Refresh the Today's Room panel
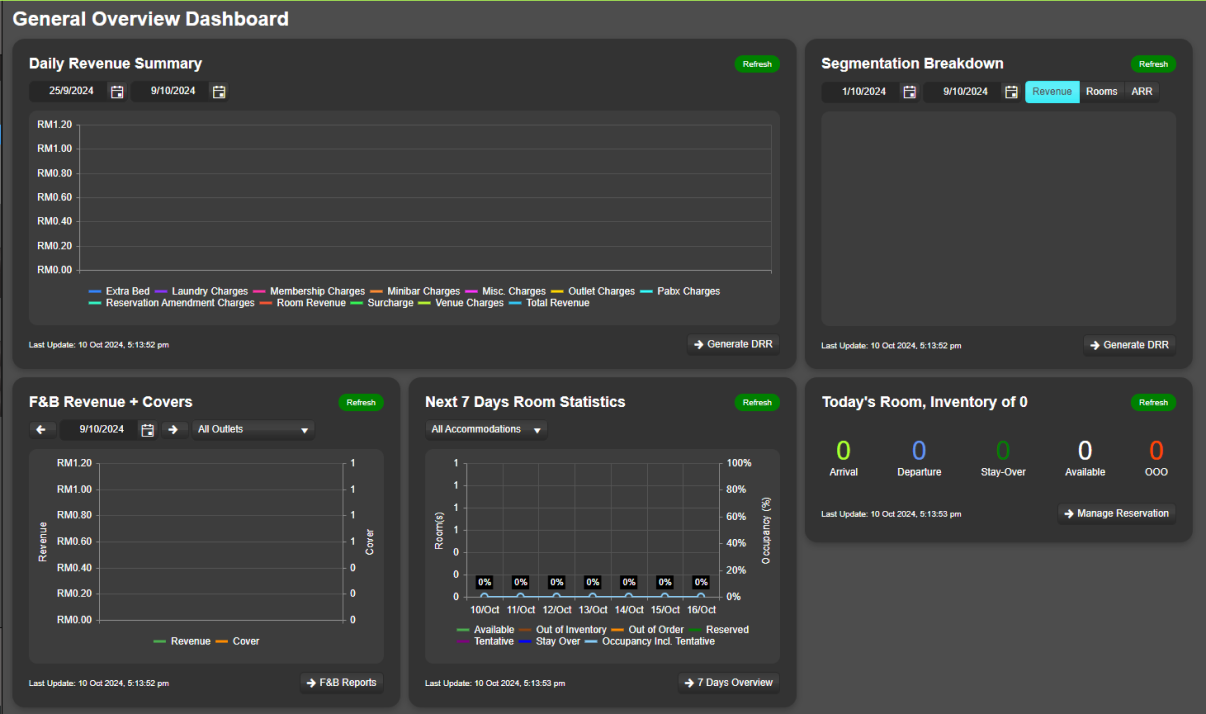Screen dimensions: 1206x714 tap(1153, 402)
